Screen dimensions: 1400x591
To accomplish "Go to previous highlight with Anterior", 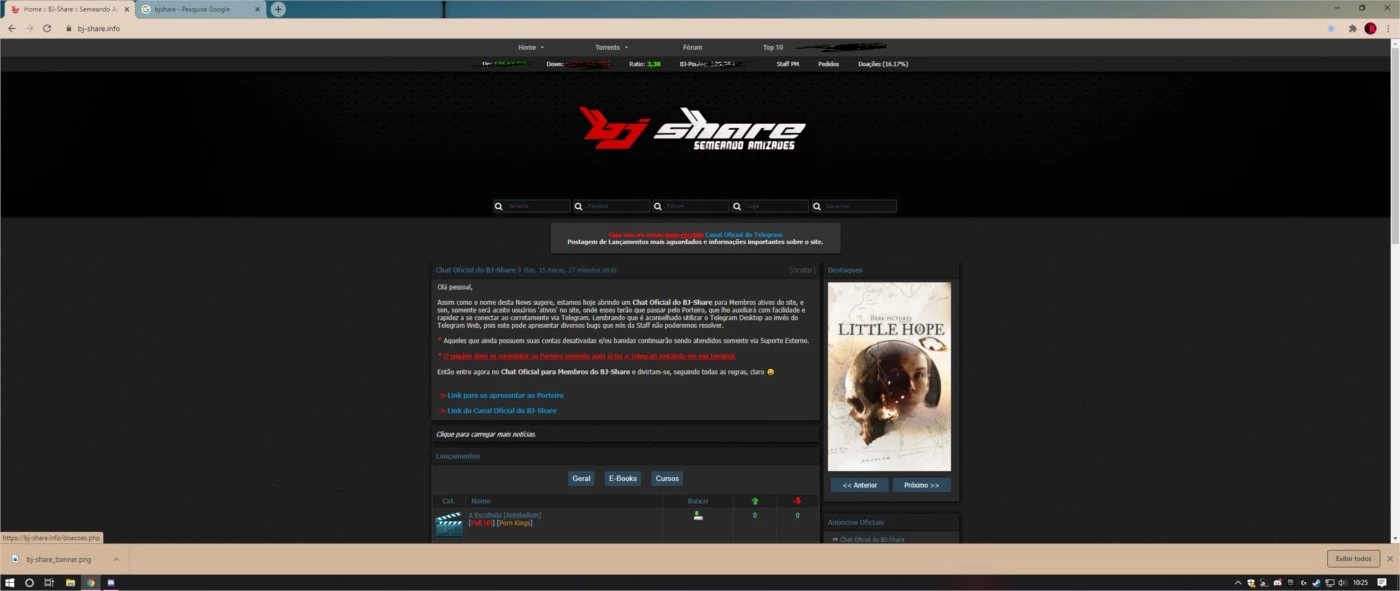I will pyautogui.click(x=859, y=485).
